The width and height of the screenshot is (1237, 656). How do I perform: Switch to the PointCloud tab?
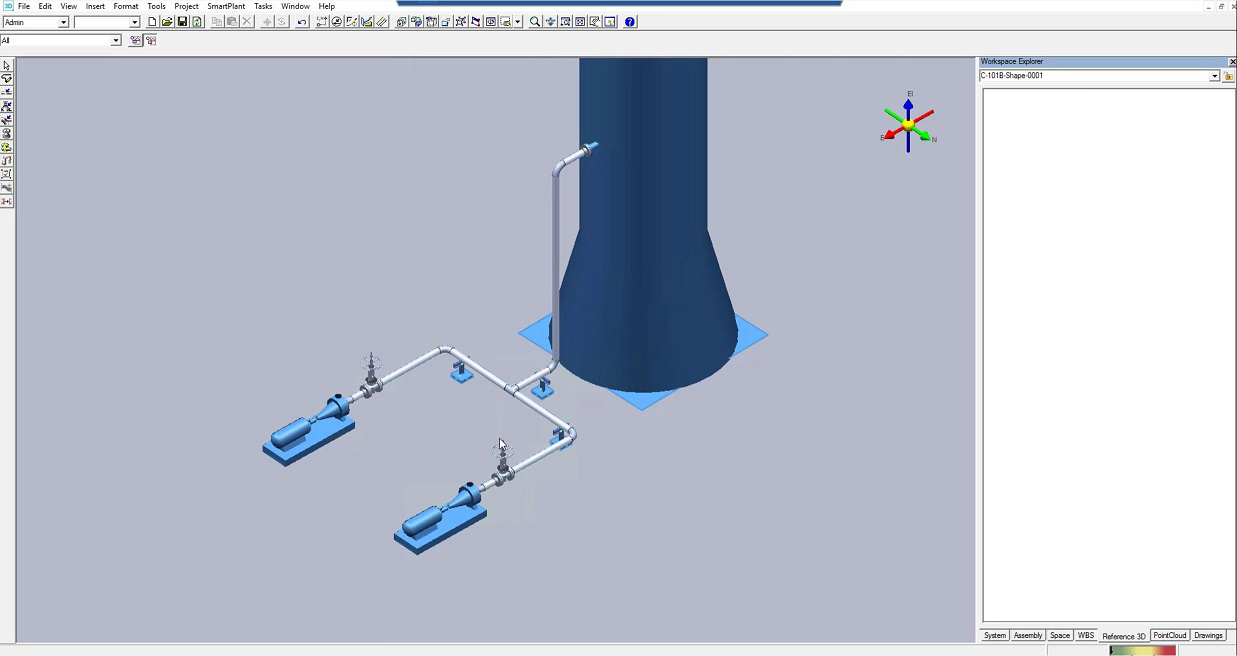pyautogui.click(x=1169, y=636)
